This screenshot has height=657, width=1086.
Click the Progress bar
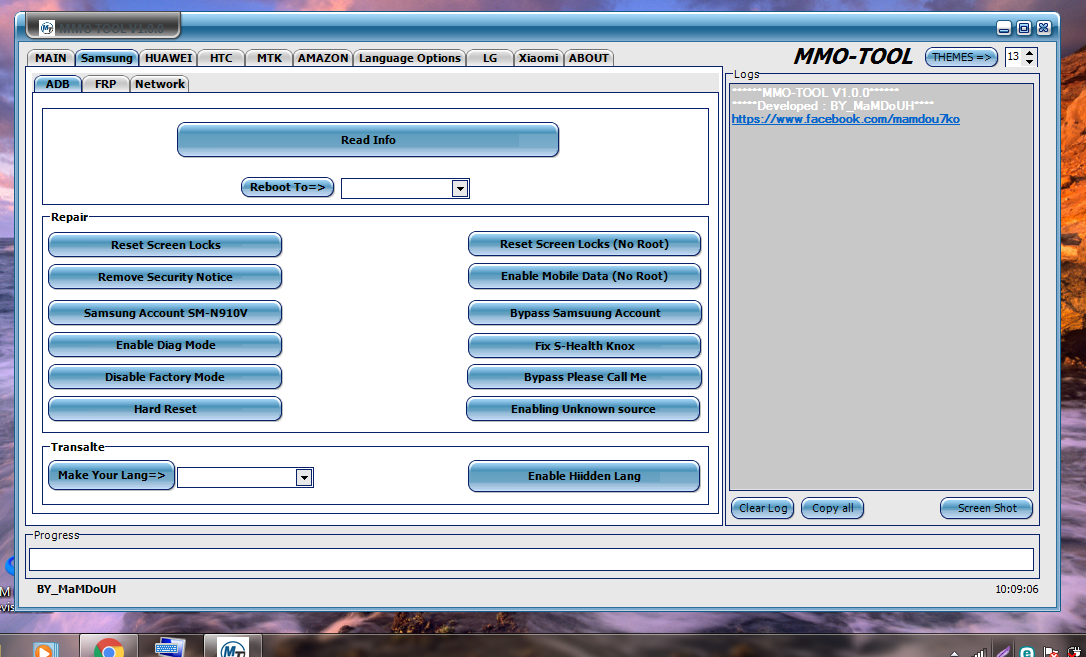(531, 559)
